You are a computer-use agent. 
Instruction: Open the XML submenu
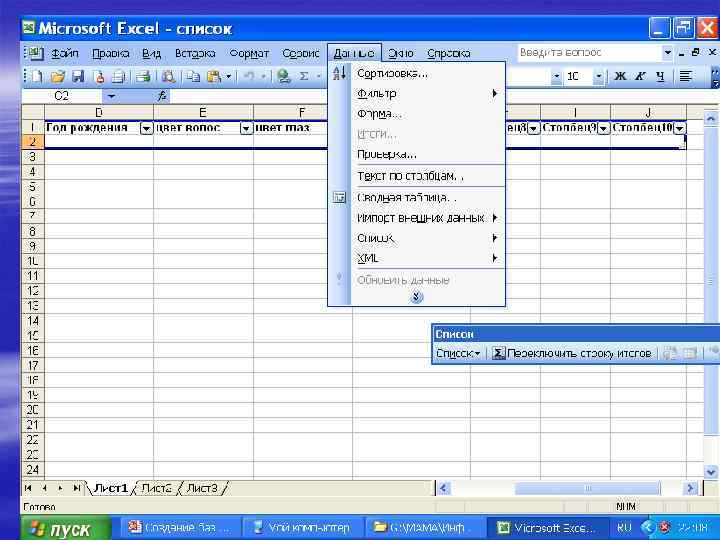click(x=417, y=258)
